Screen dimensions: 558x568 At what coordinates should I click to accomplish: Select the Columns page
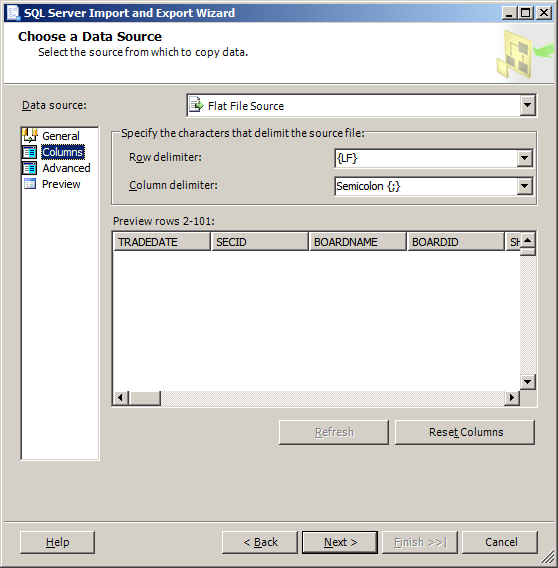click(63, 152)
